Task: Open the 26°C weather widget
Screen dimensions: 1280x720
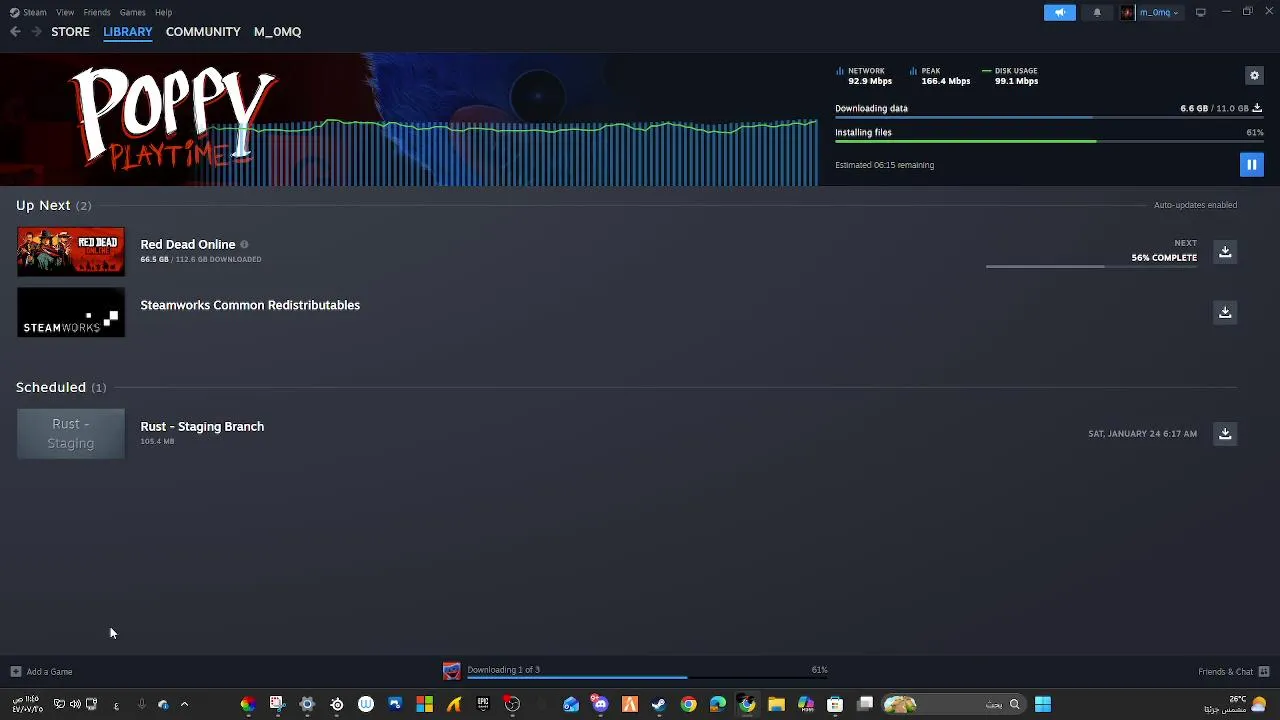Action: tap(1236, 705)
